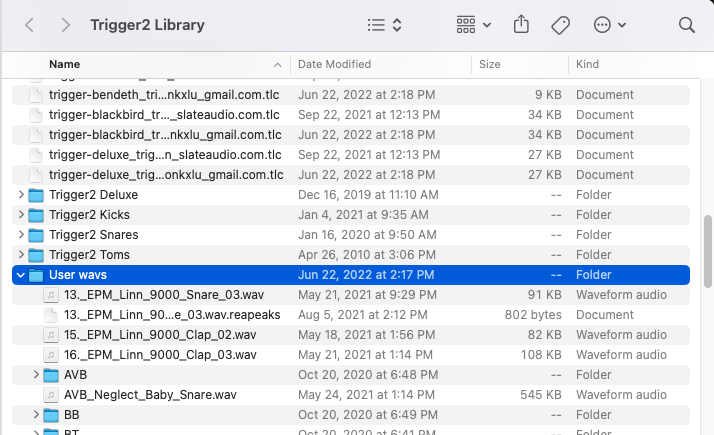Click the vertical scrollbar thumb
This screenshot has height=435, width=714.
coord(708,251)
